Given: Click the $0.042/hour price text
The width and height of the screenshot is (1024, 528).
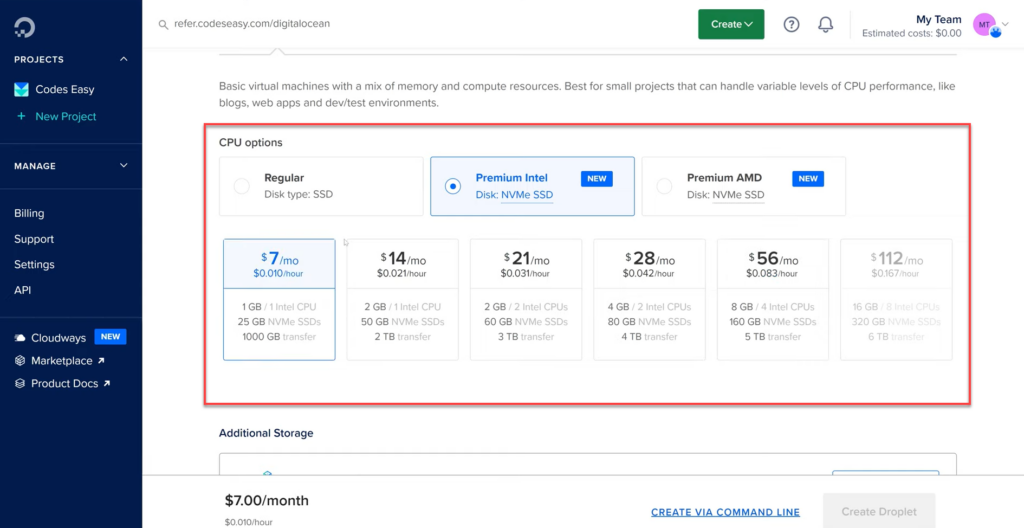Looking at the screenshot, I should pos(649,274).
